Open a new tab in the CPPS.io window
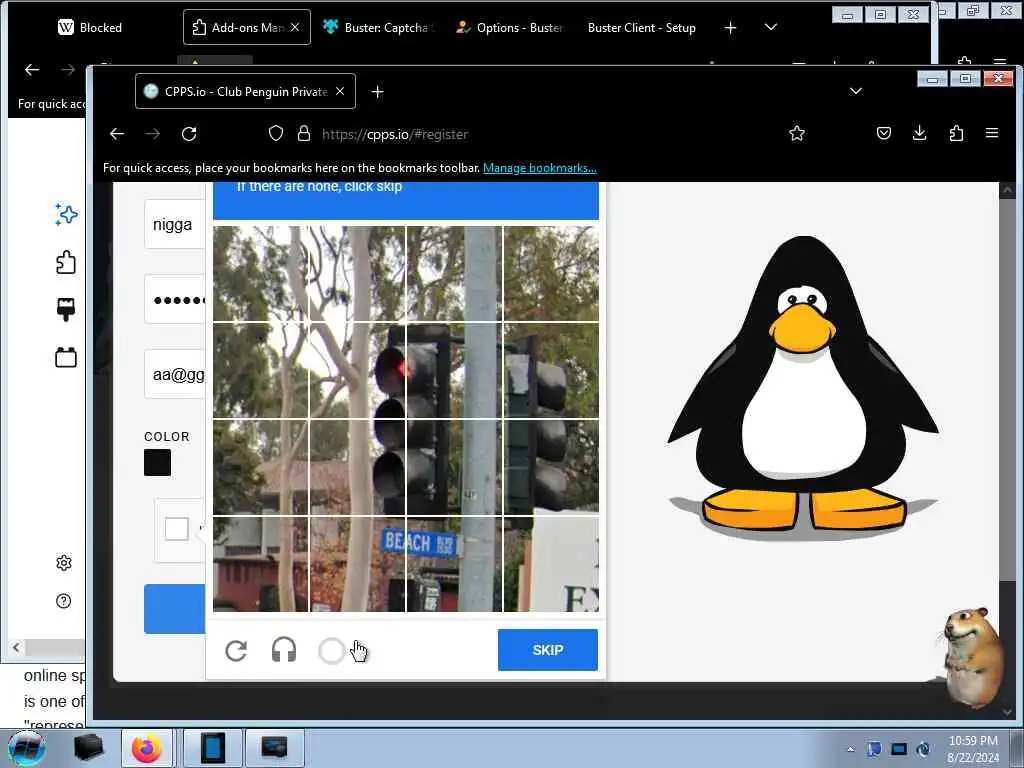 click(377, 91)
